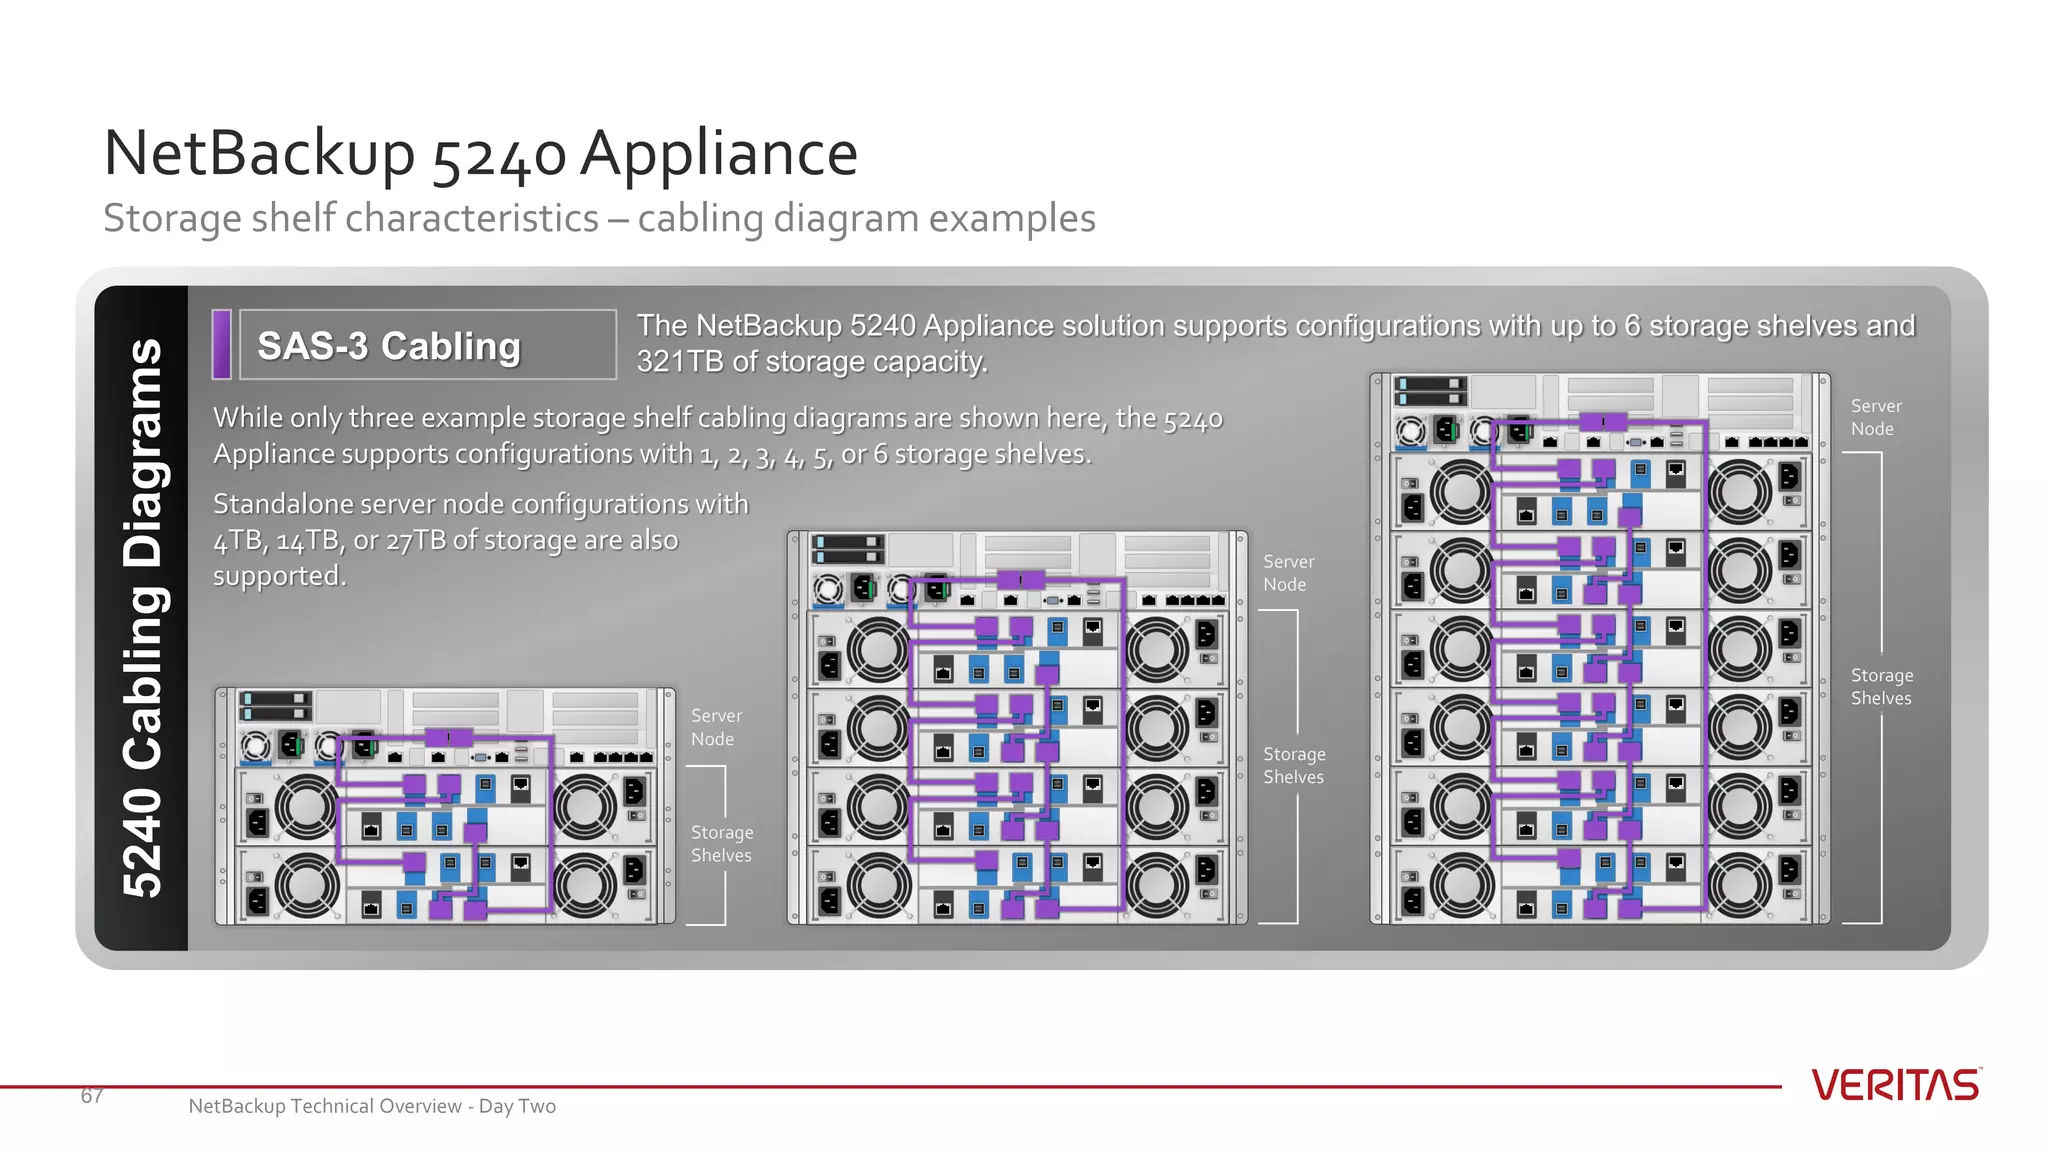Select the SAS-3 Cabling label box
The width and height of the screenshot is (2048, 1152).
point(428,345)
